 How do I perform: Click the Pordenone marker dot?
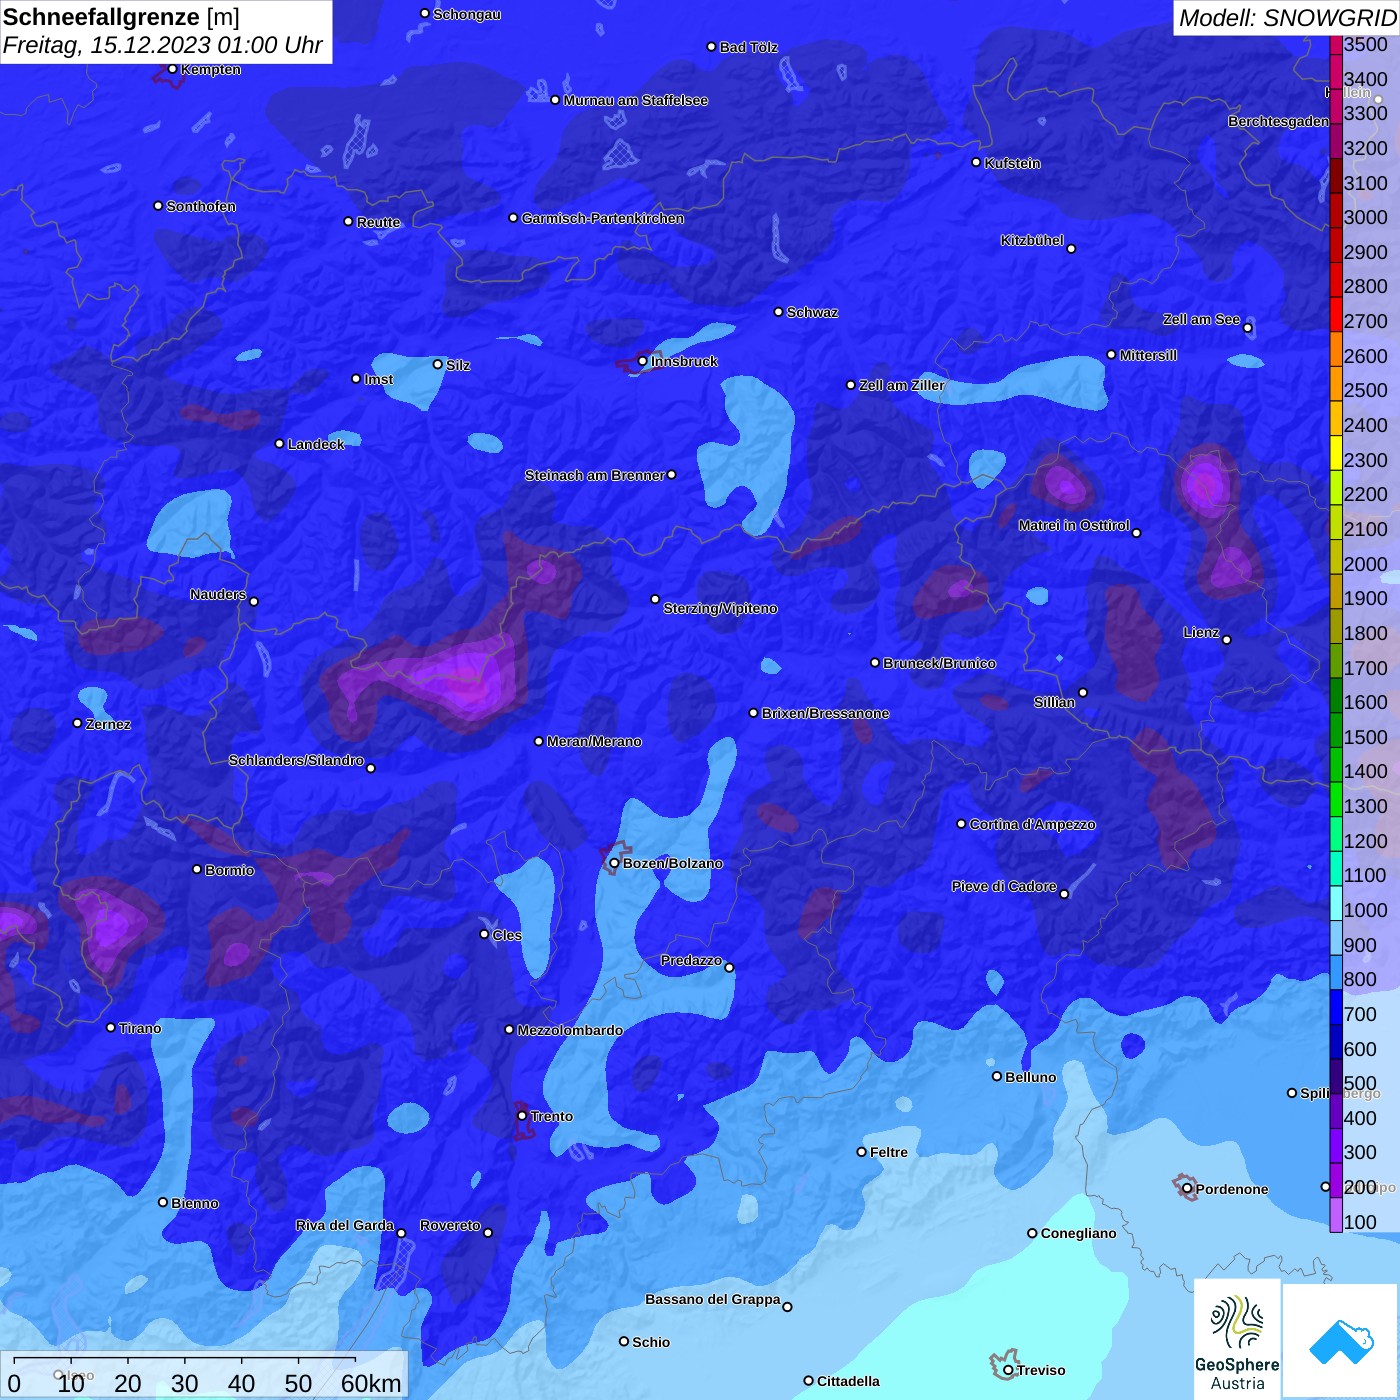coord(1187,1189)
